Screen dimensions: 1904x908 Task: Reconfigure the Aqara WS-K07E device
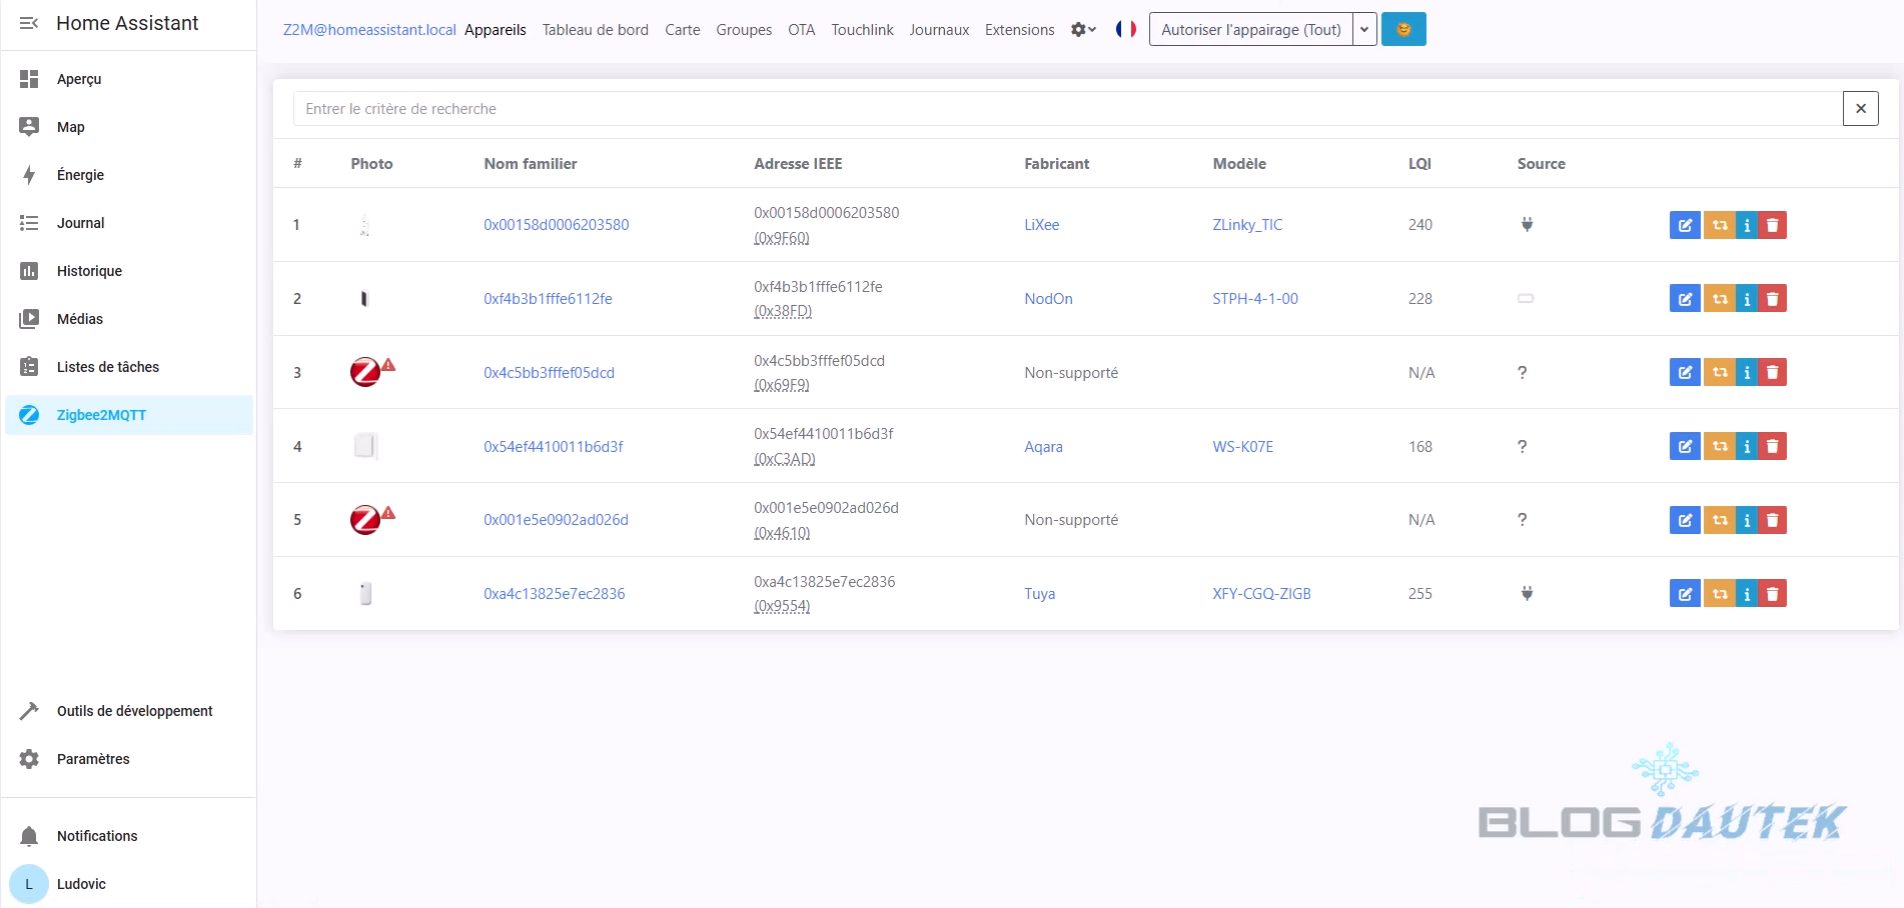(x=1719, y=447)
